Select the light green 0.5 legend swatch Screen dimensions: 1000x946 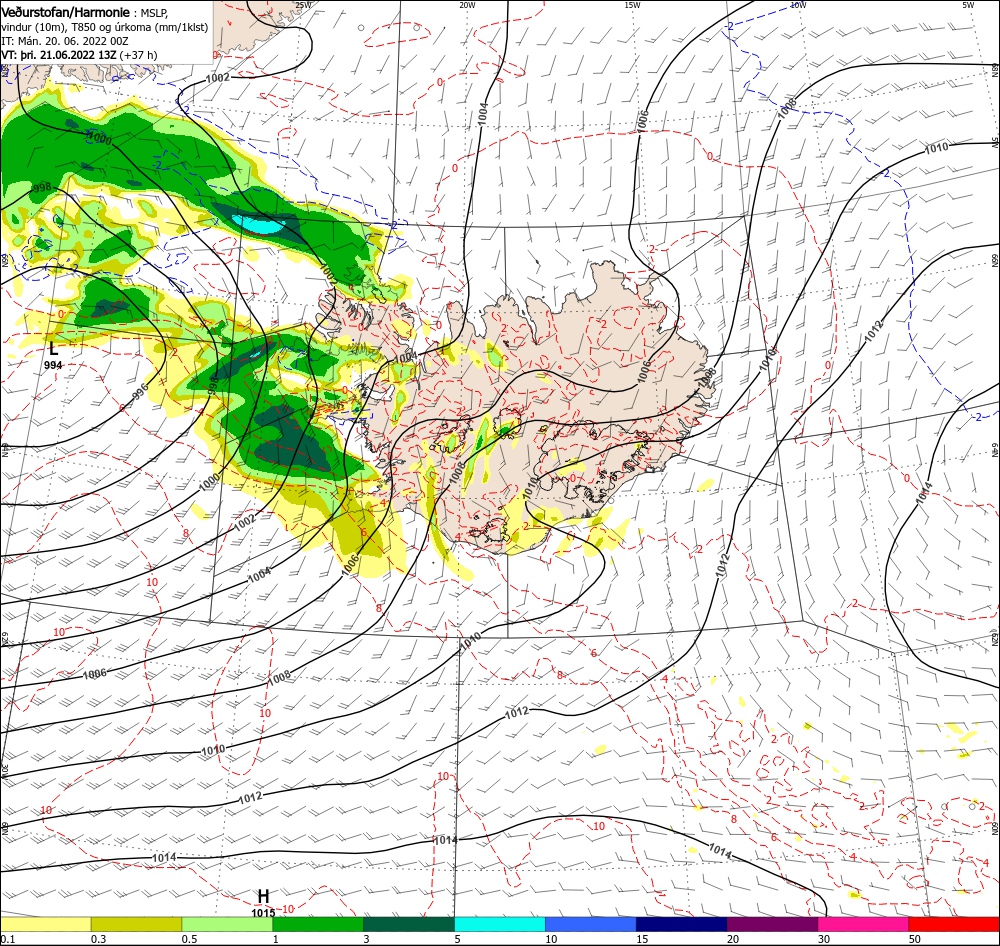pyautogui.click(x=227, y=924)
